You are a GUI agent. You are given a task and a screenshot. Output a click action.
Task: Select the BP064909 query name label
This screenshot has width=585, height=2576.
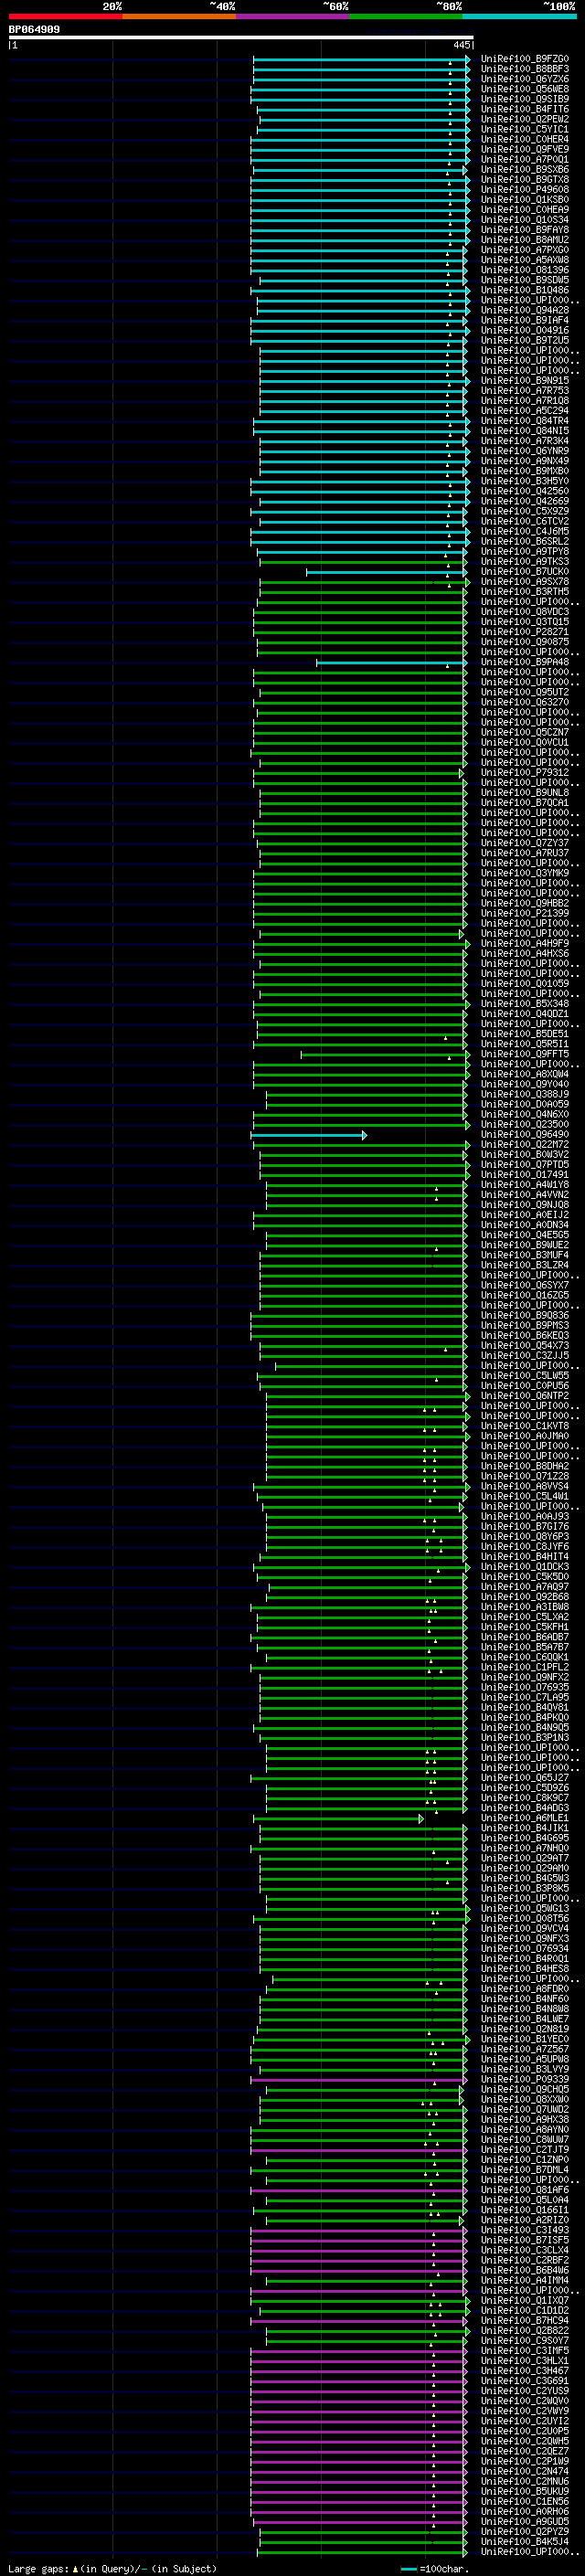[x=34, y=30]
